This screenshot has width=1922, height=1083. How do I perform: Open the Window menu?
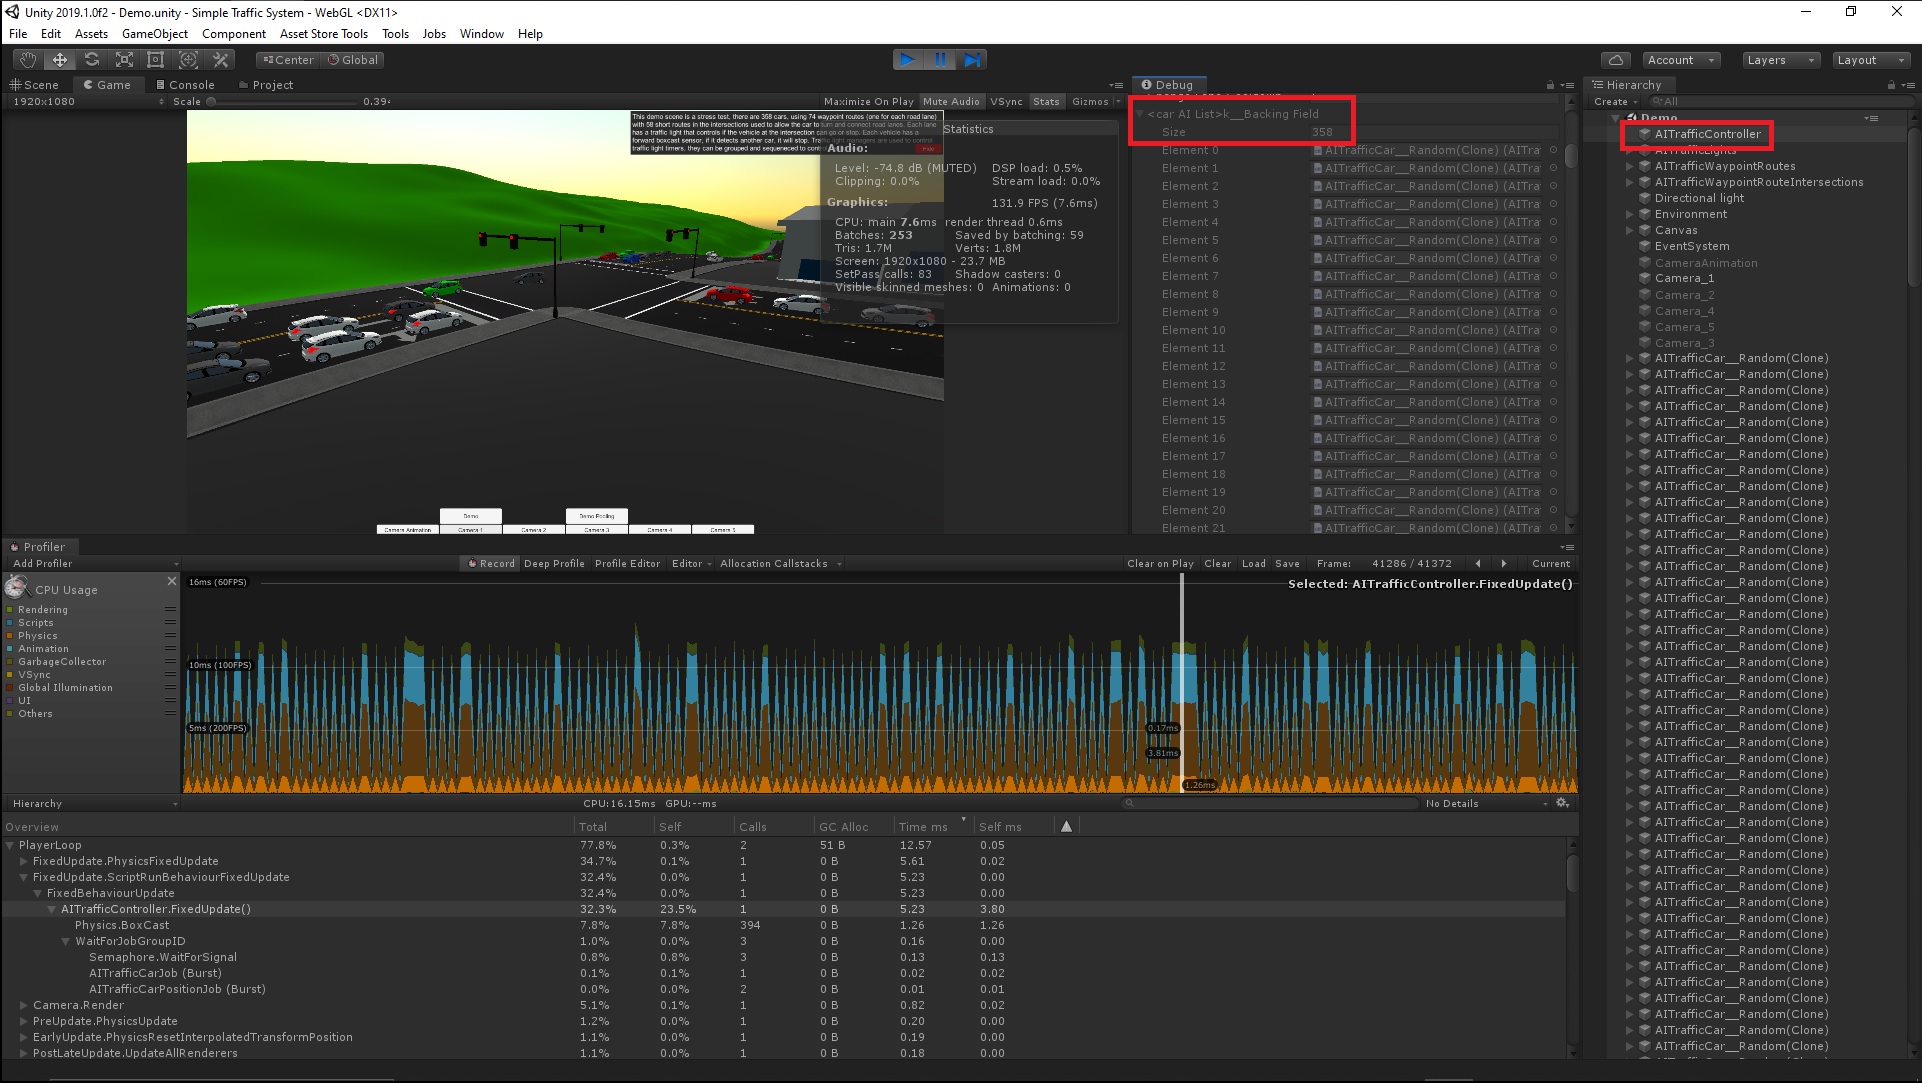point(481,33)
